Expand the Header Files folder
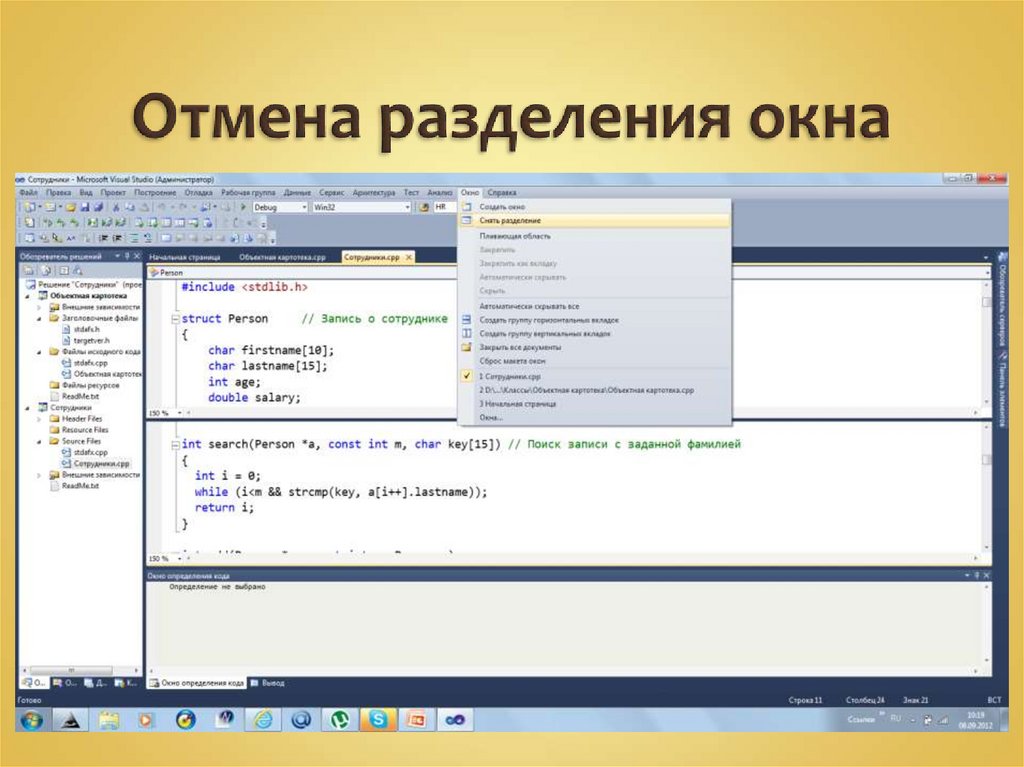1024x767 pixels. point(39,419)
